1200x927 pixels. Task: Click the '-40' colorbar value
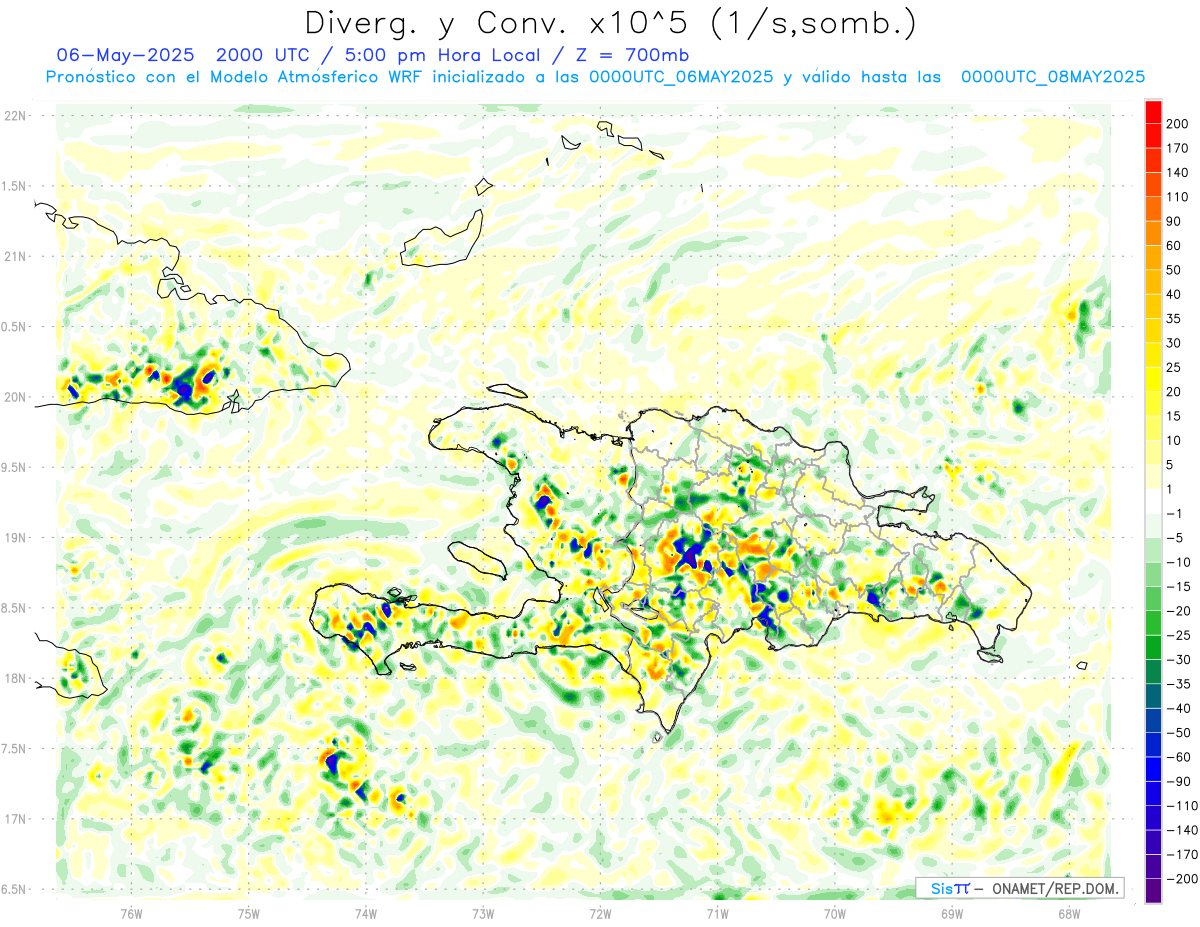point(1179,709)
